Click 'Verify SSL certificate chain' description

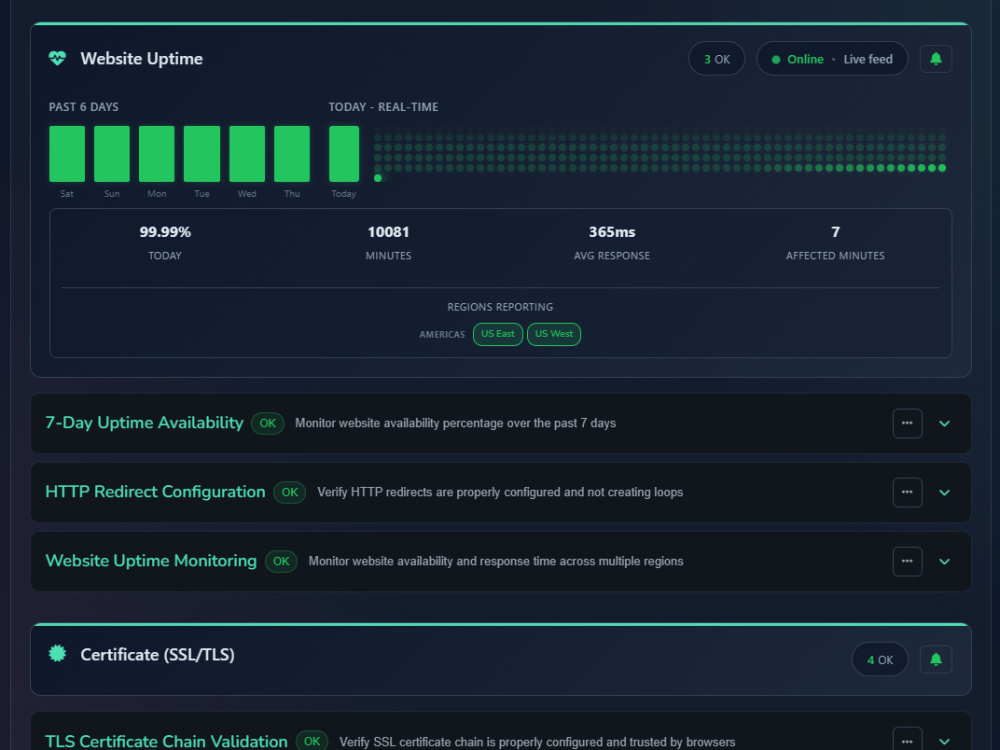(x=537, y=742)
